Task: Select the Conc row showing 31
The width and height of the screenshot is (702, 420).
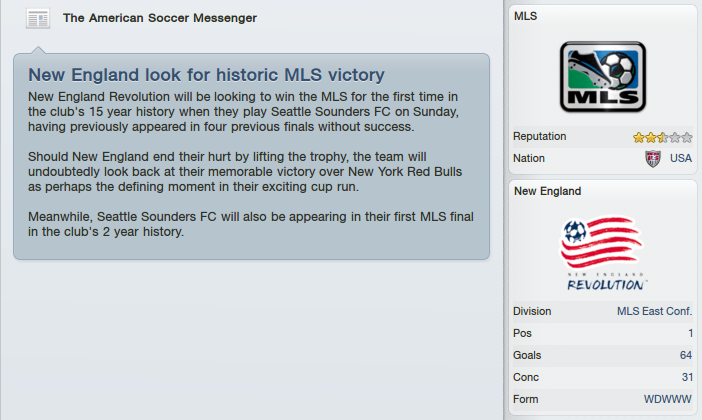Action: [602, 377]
